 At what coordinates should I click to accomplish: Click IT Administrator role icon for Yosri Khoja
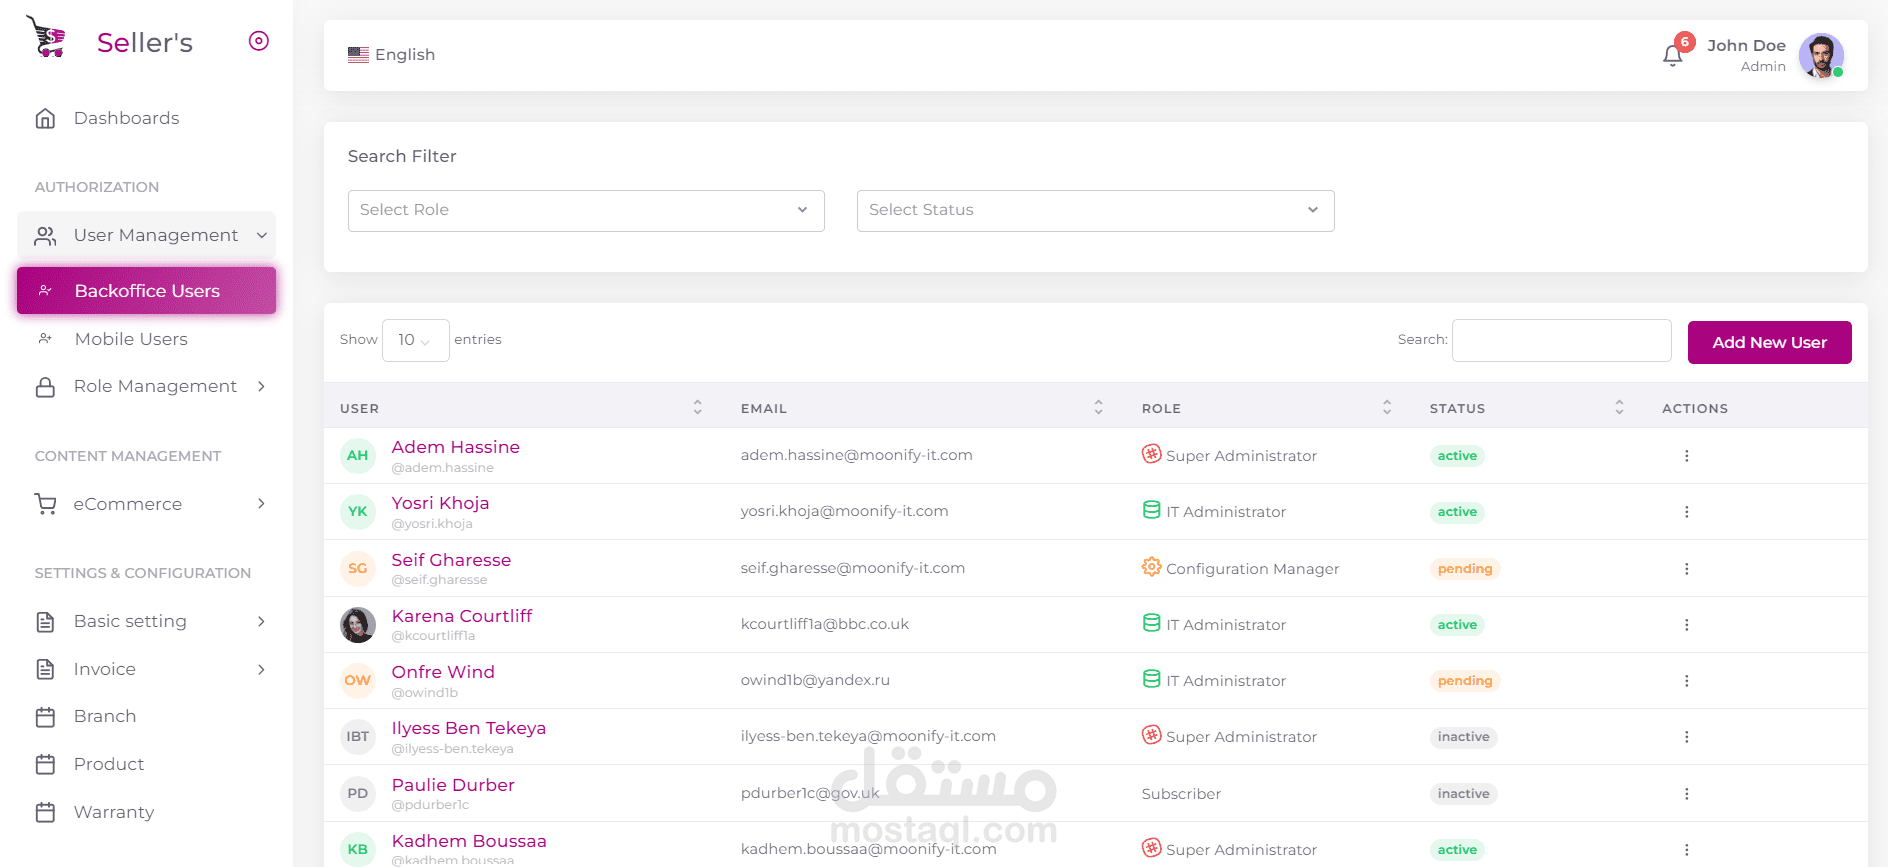tap(1152, 510)
